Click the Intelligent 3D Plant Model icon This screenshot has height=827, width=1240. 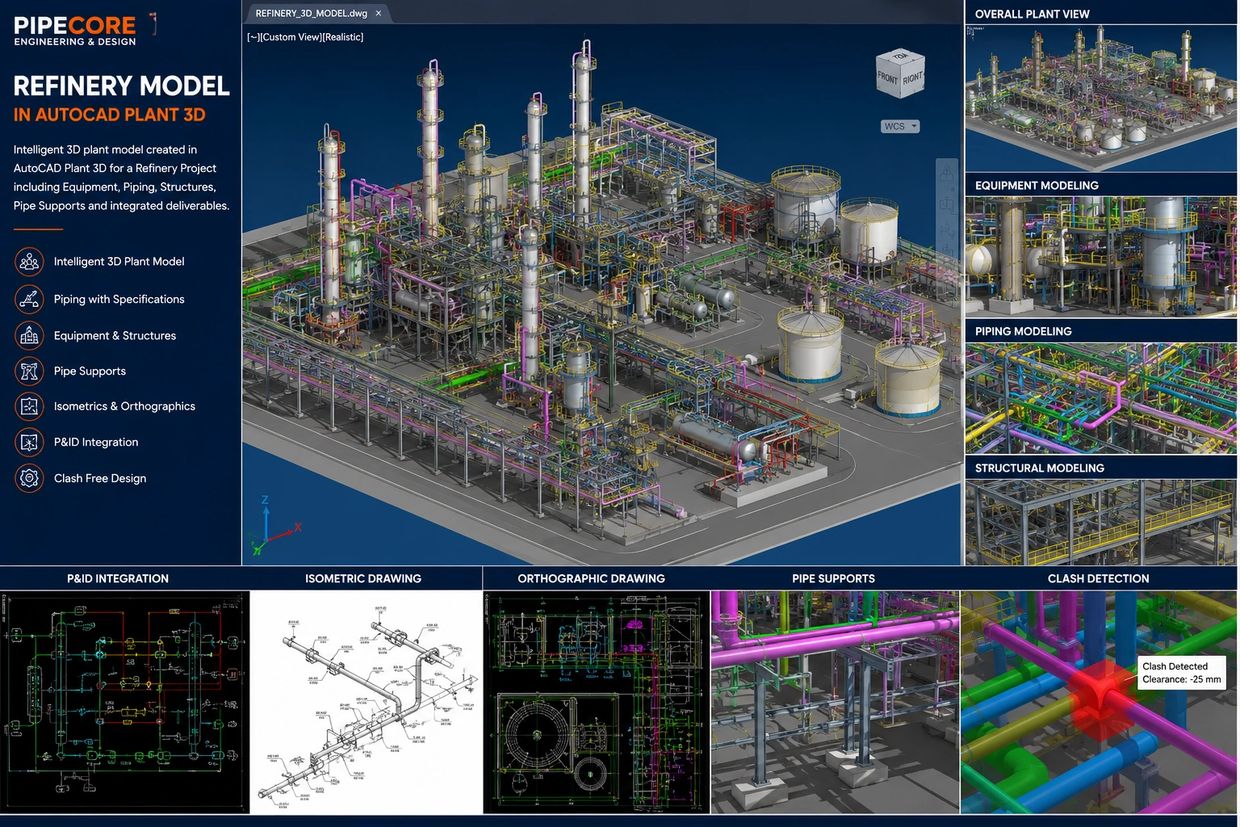(x=29, y=262)
